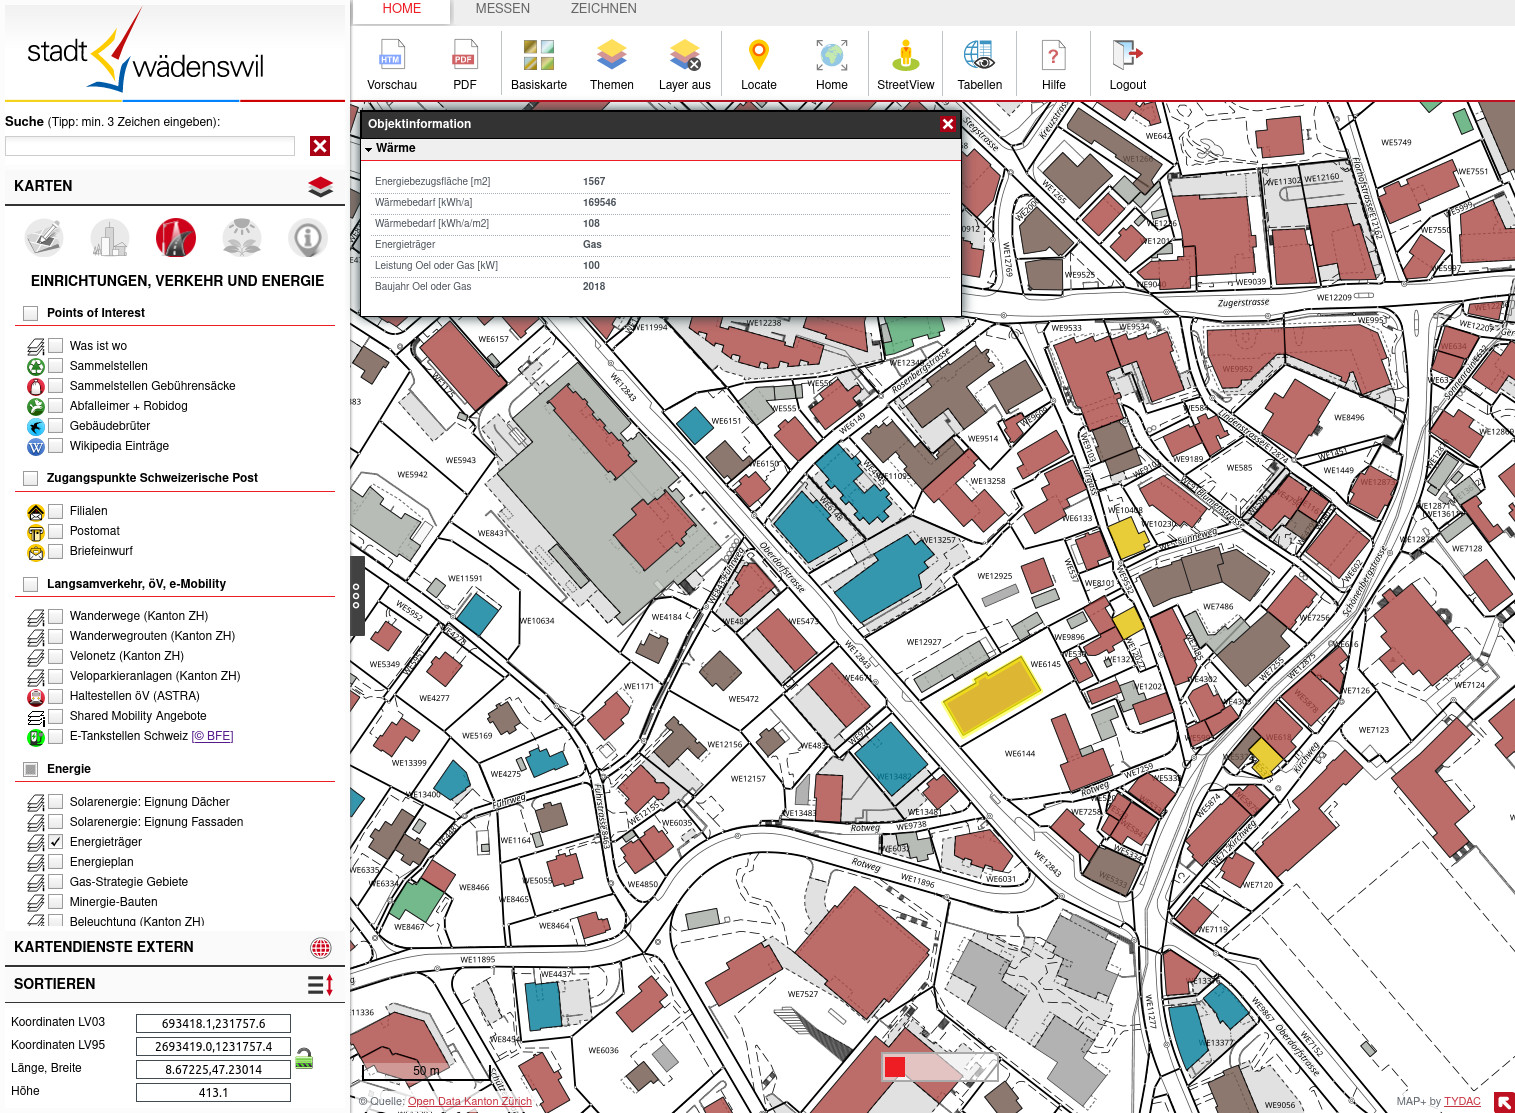Uncheck the Energieträger layer
Screen dimensions: 1515x1113
pos(56,841)
